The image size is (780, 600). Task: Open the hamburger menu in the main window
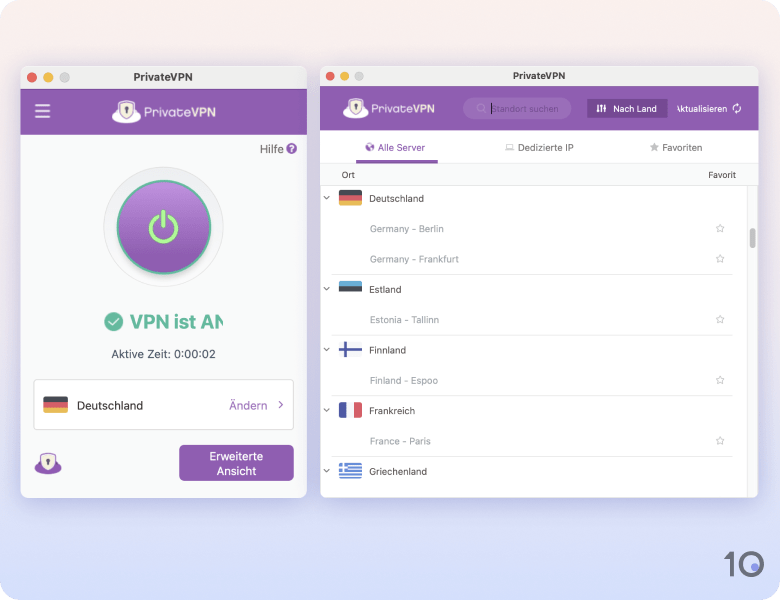pos(42,111)
